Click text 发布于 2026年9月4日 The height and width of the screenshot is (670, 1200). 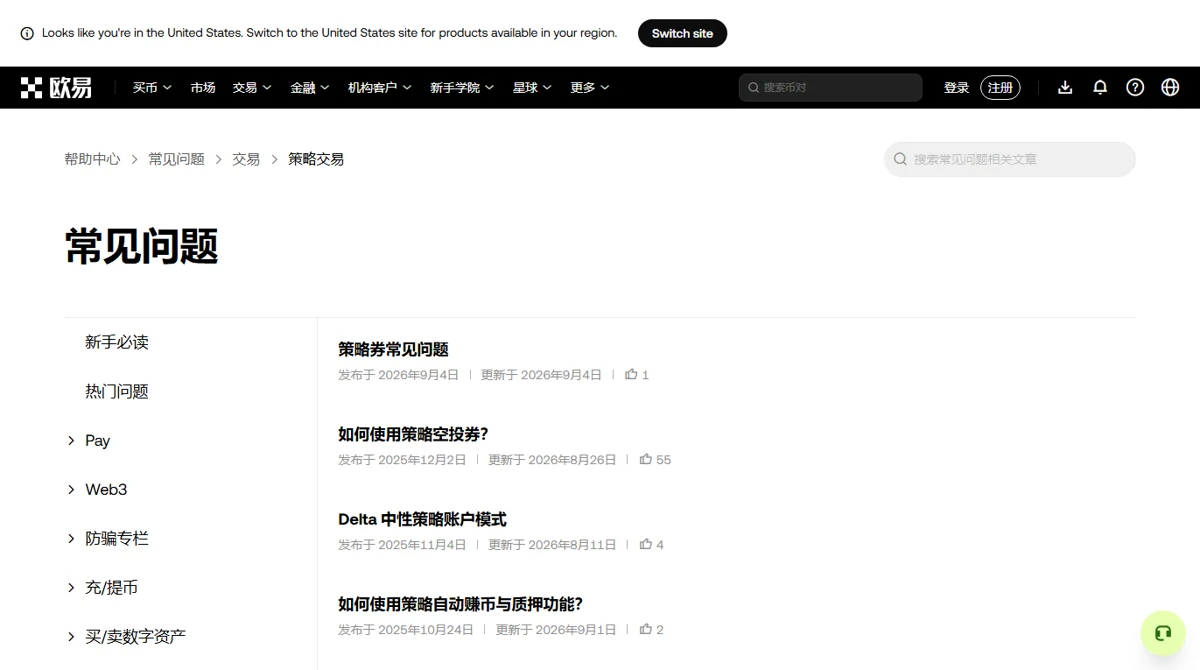click(398, 375)
